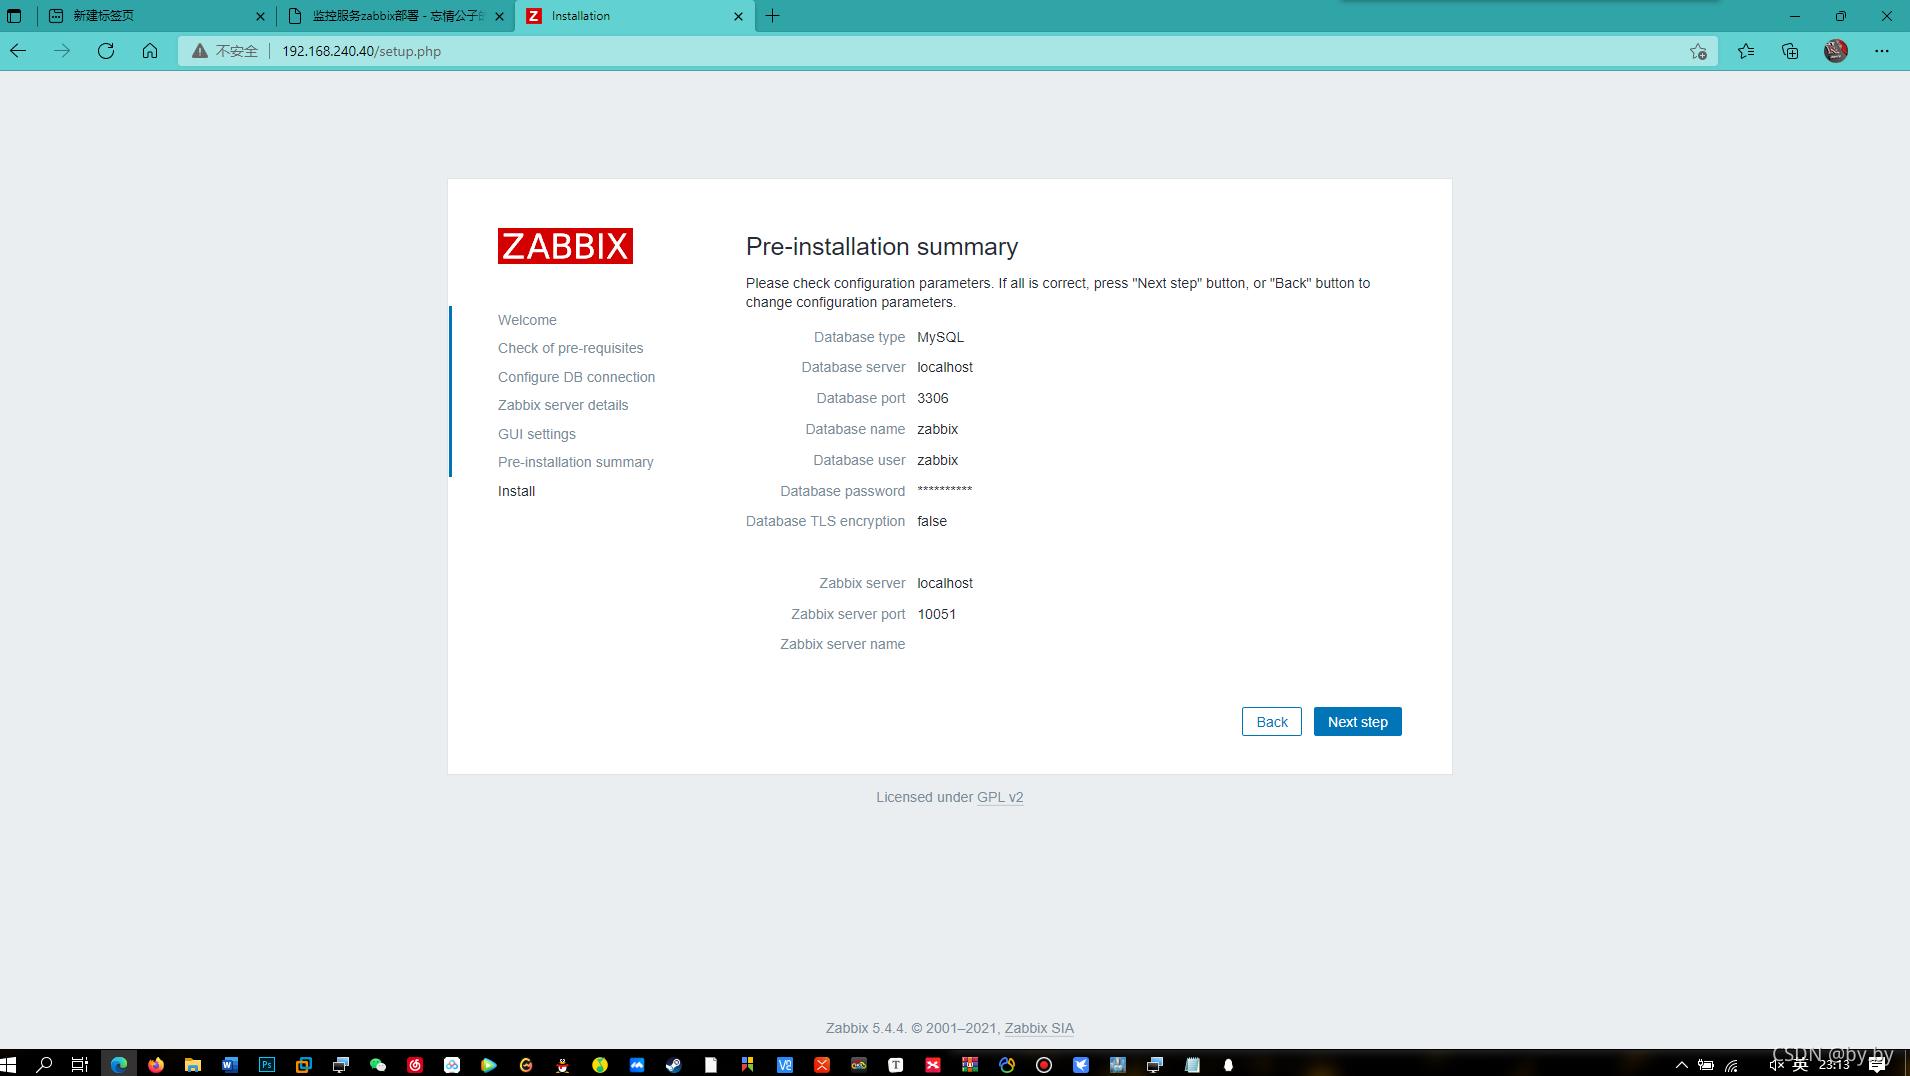This screenshot has width=1910, height=1076.
Task: Open Microsoft Word from taskbar
Action: (x=230, y=1064)
